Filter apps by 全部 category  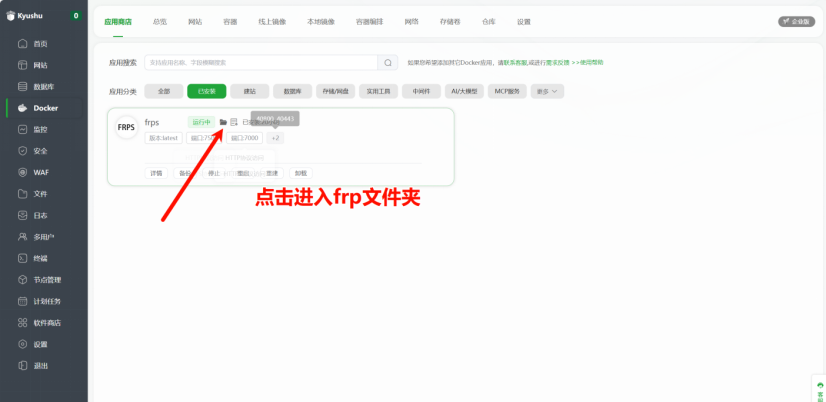coord(164,91)
